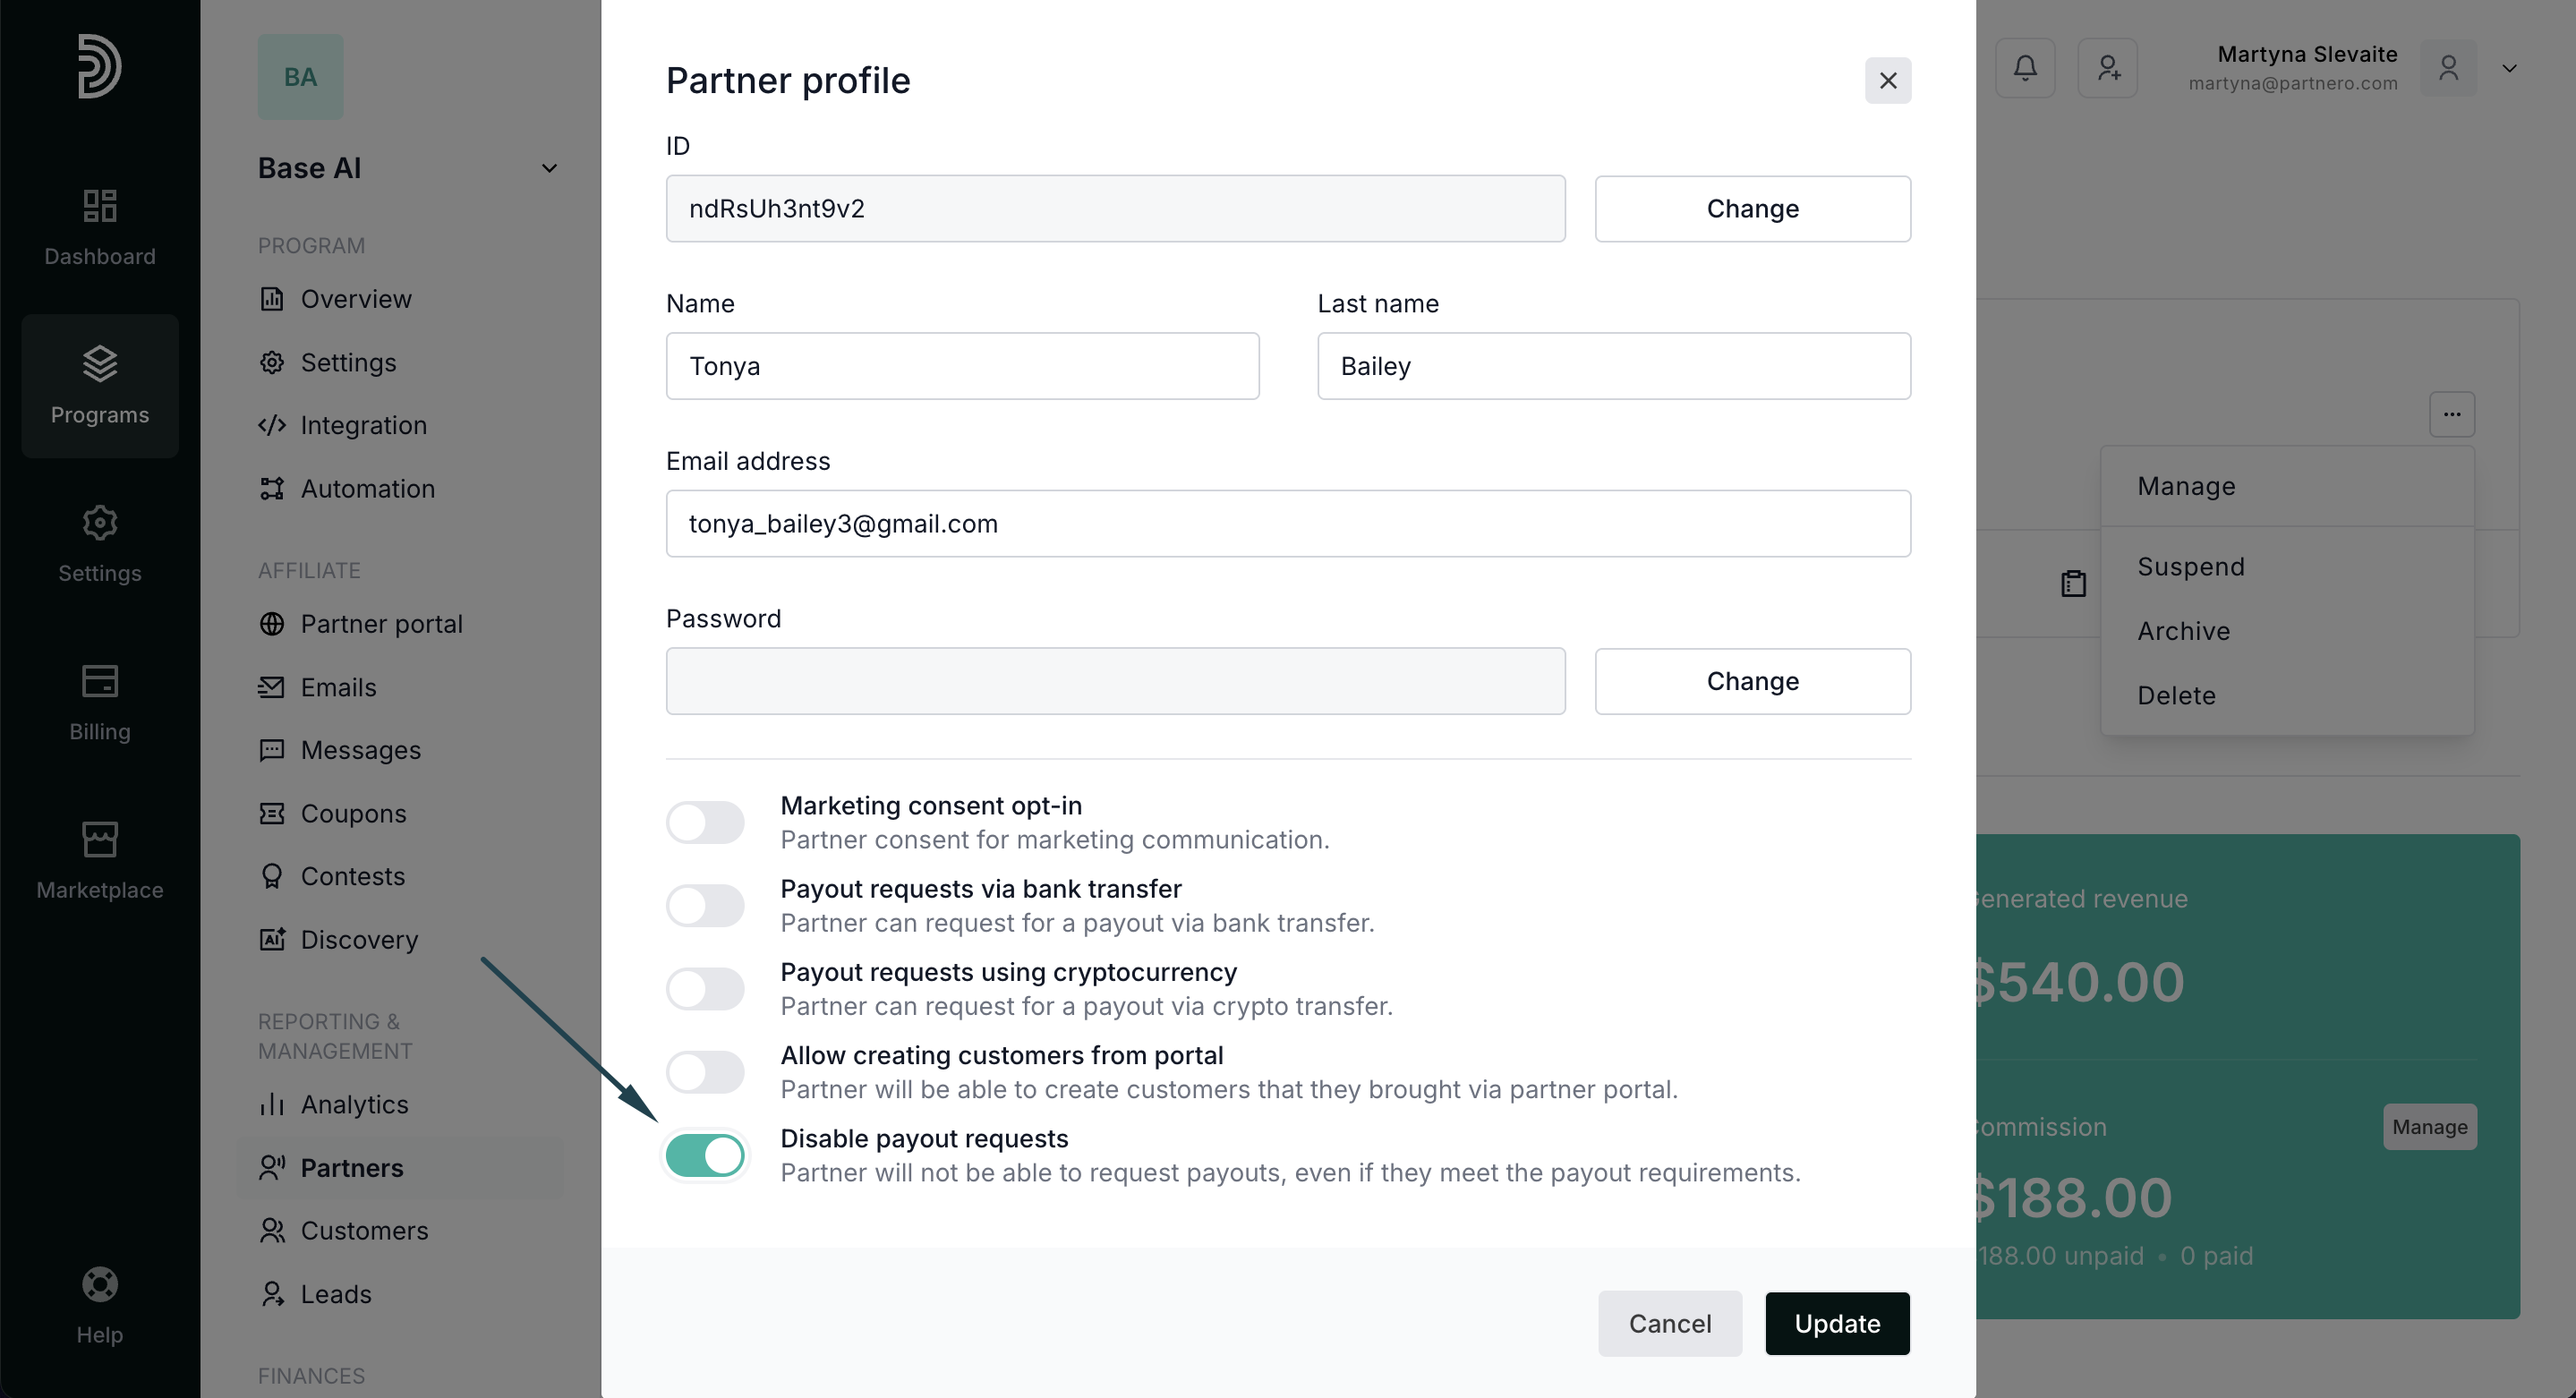The width and height of the screenshot is (2576, 1398).
Task: Open Dashboard from the left rail
Action: pos(100,227)
